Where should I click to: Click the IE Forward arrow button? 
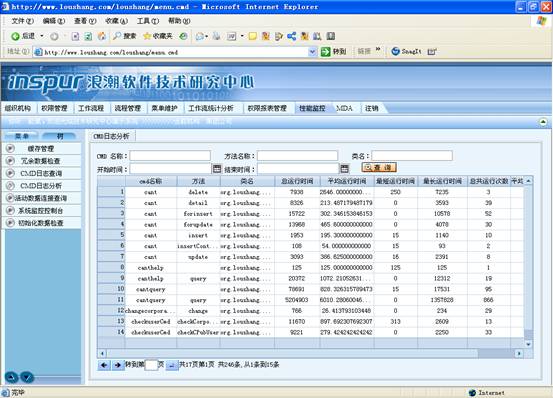pyautogui.click(x=54, y=36)
